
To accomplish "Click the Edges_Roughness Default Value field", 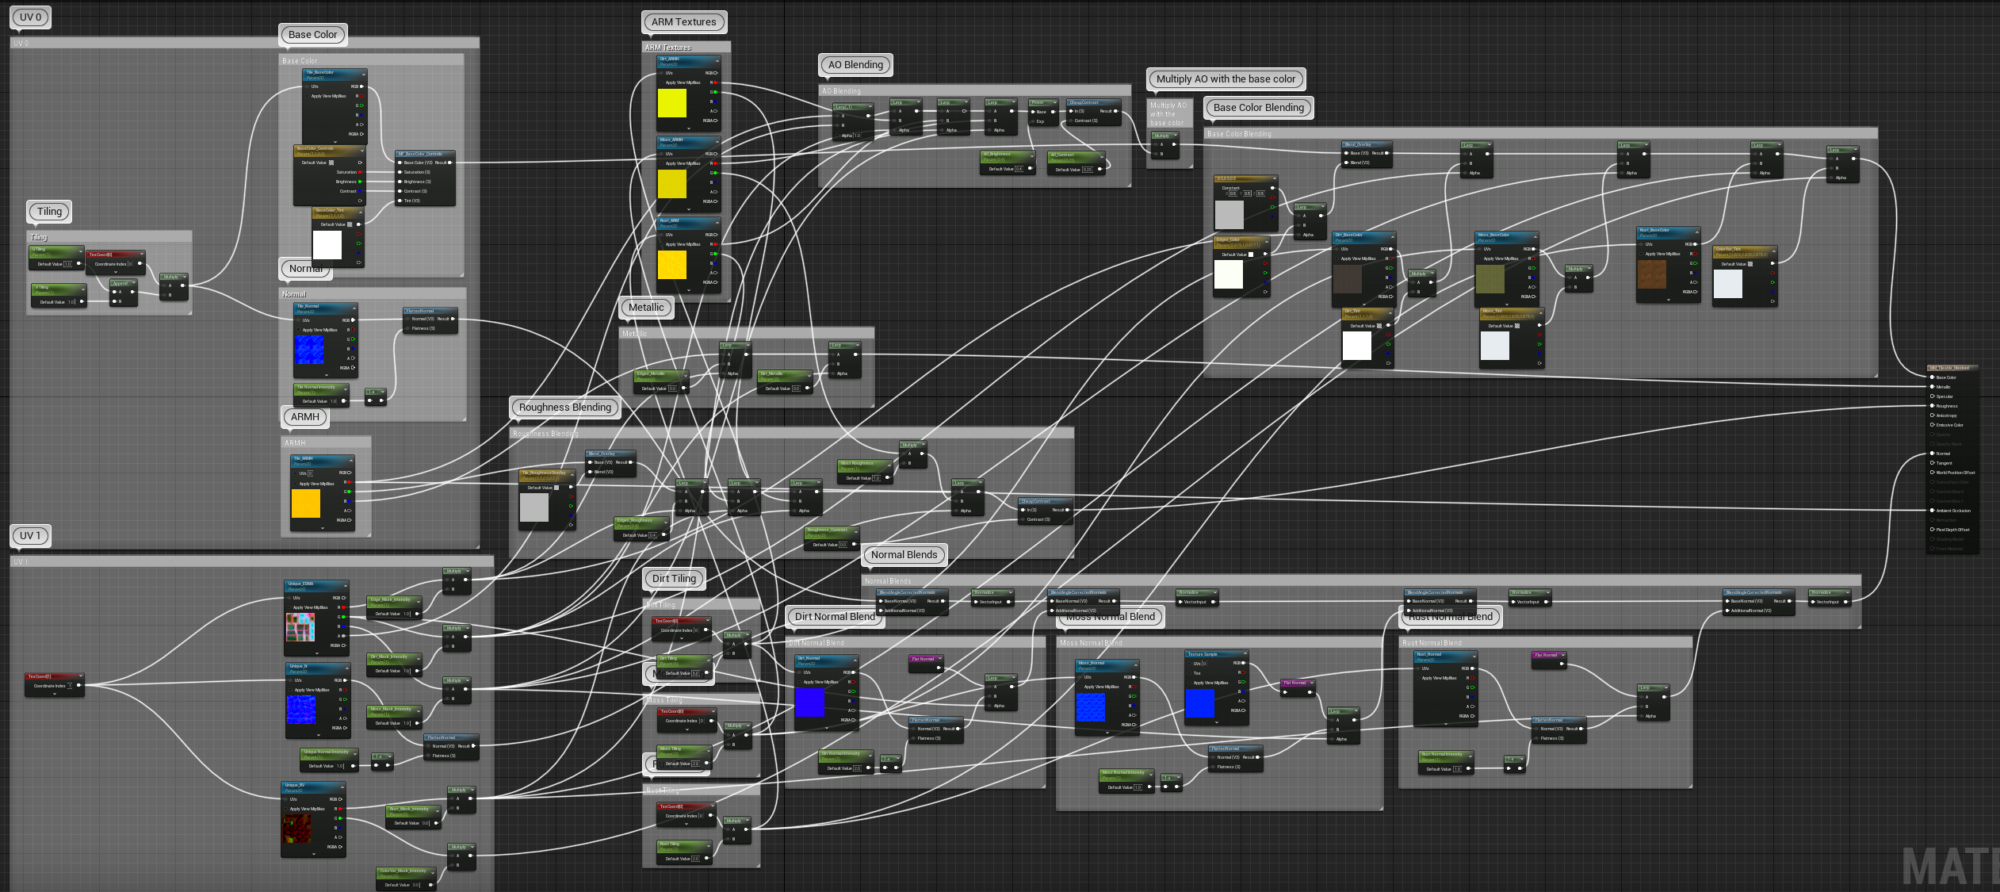I will [x=654, y=535].
